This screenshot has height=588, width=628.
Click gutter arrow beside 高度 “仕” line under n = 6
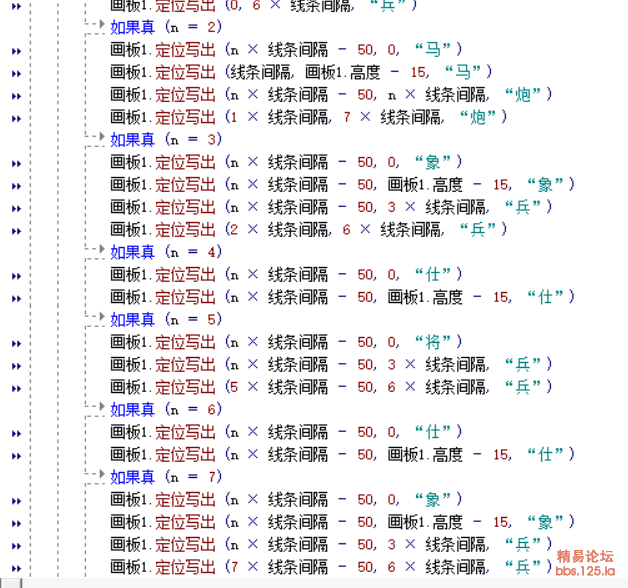[16, 456]
